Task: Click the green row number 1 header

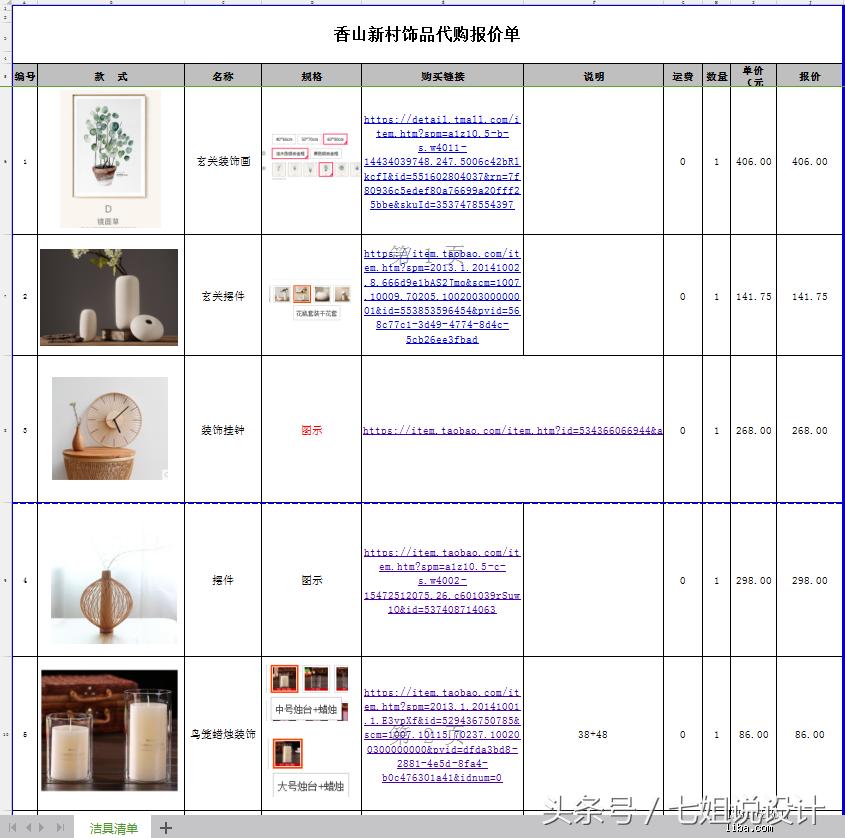Action: pyautogui.click(x=5, y=160)
